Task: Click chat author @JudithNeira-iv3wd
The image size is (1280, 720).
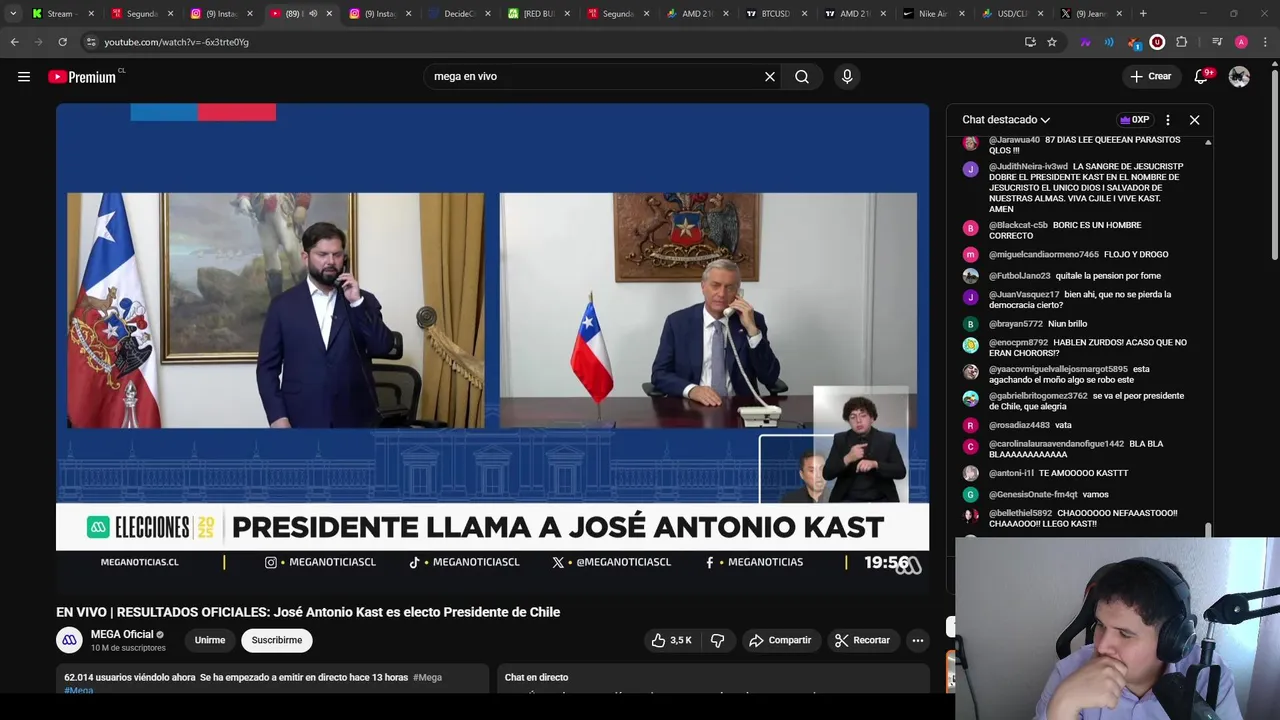Action: point(1028,166)
